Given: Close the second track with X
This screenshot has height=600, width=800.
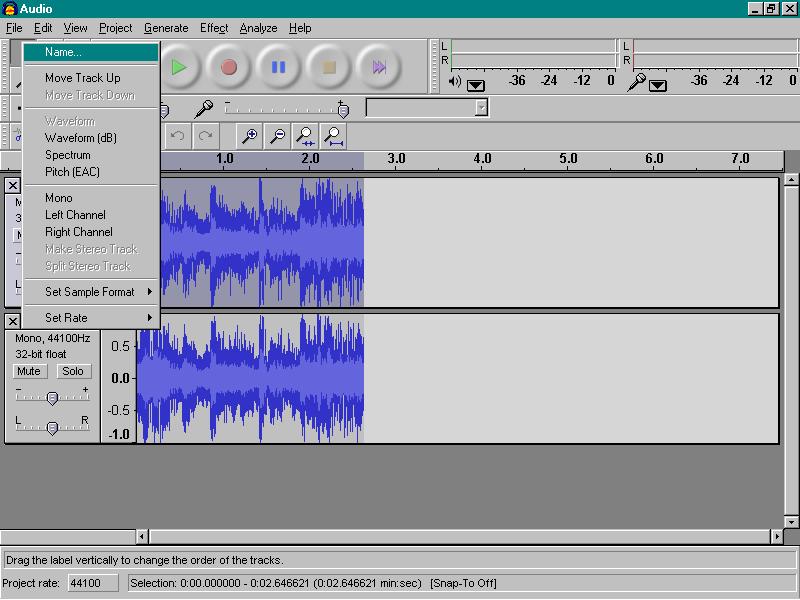Looking at the screenshot, I should tap(13, 321).
